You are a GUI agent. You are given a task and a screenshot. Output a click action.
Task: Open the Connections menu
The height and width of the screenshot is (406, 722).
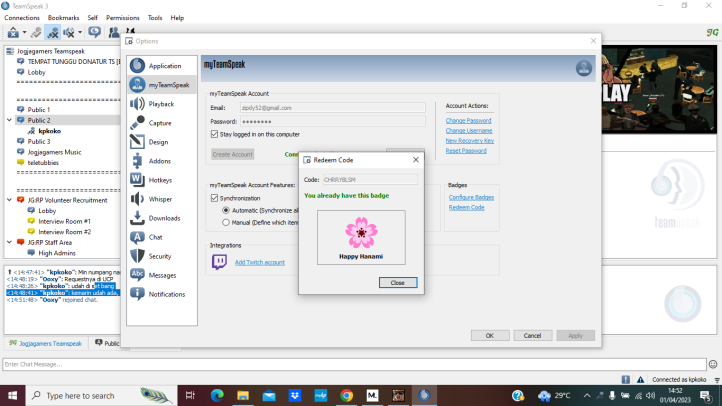coord(22,17)
